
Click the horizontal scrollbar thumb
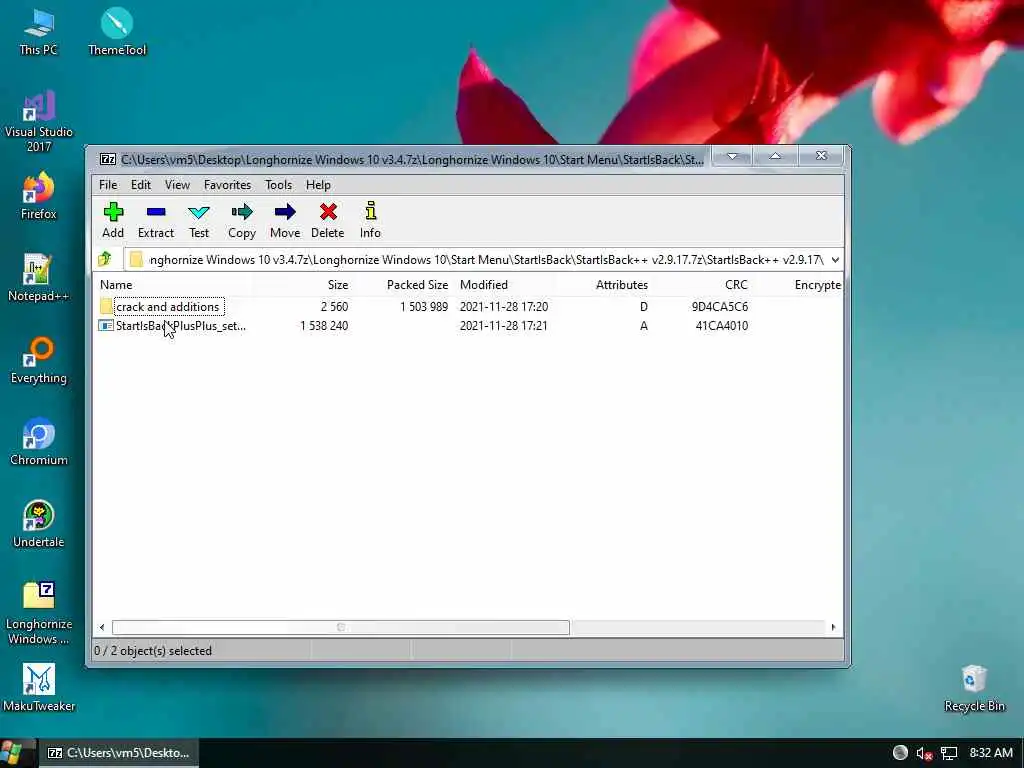point(341,627)
